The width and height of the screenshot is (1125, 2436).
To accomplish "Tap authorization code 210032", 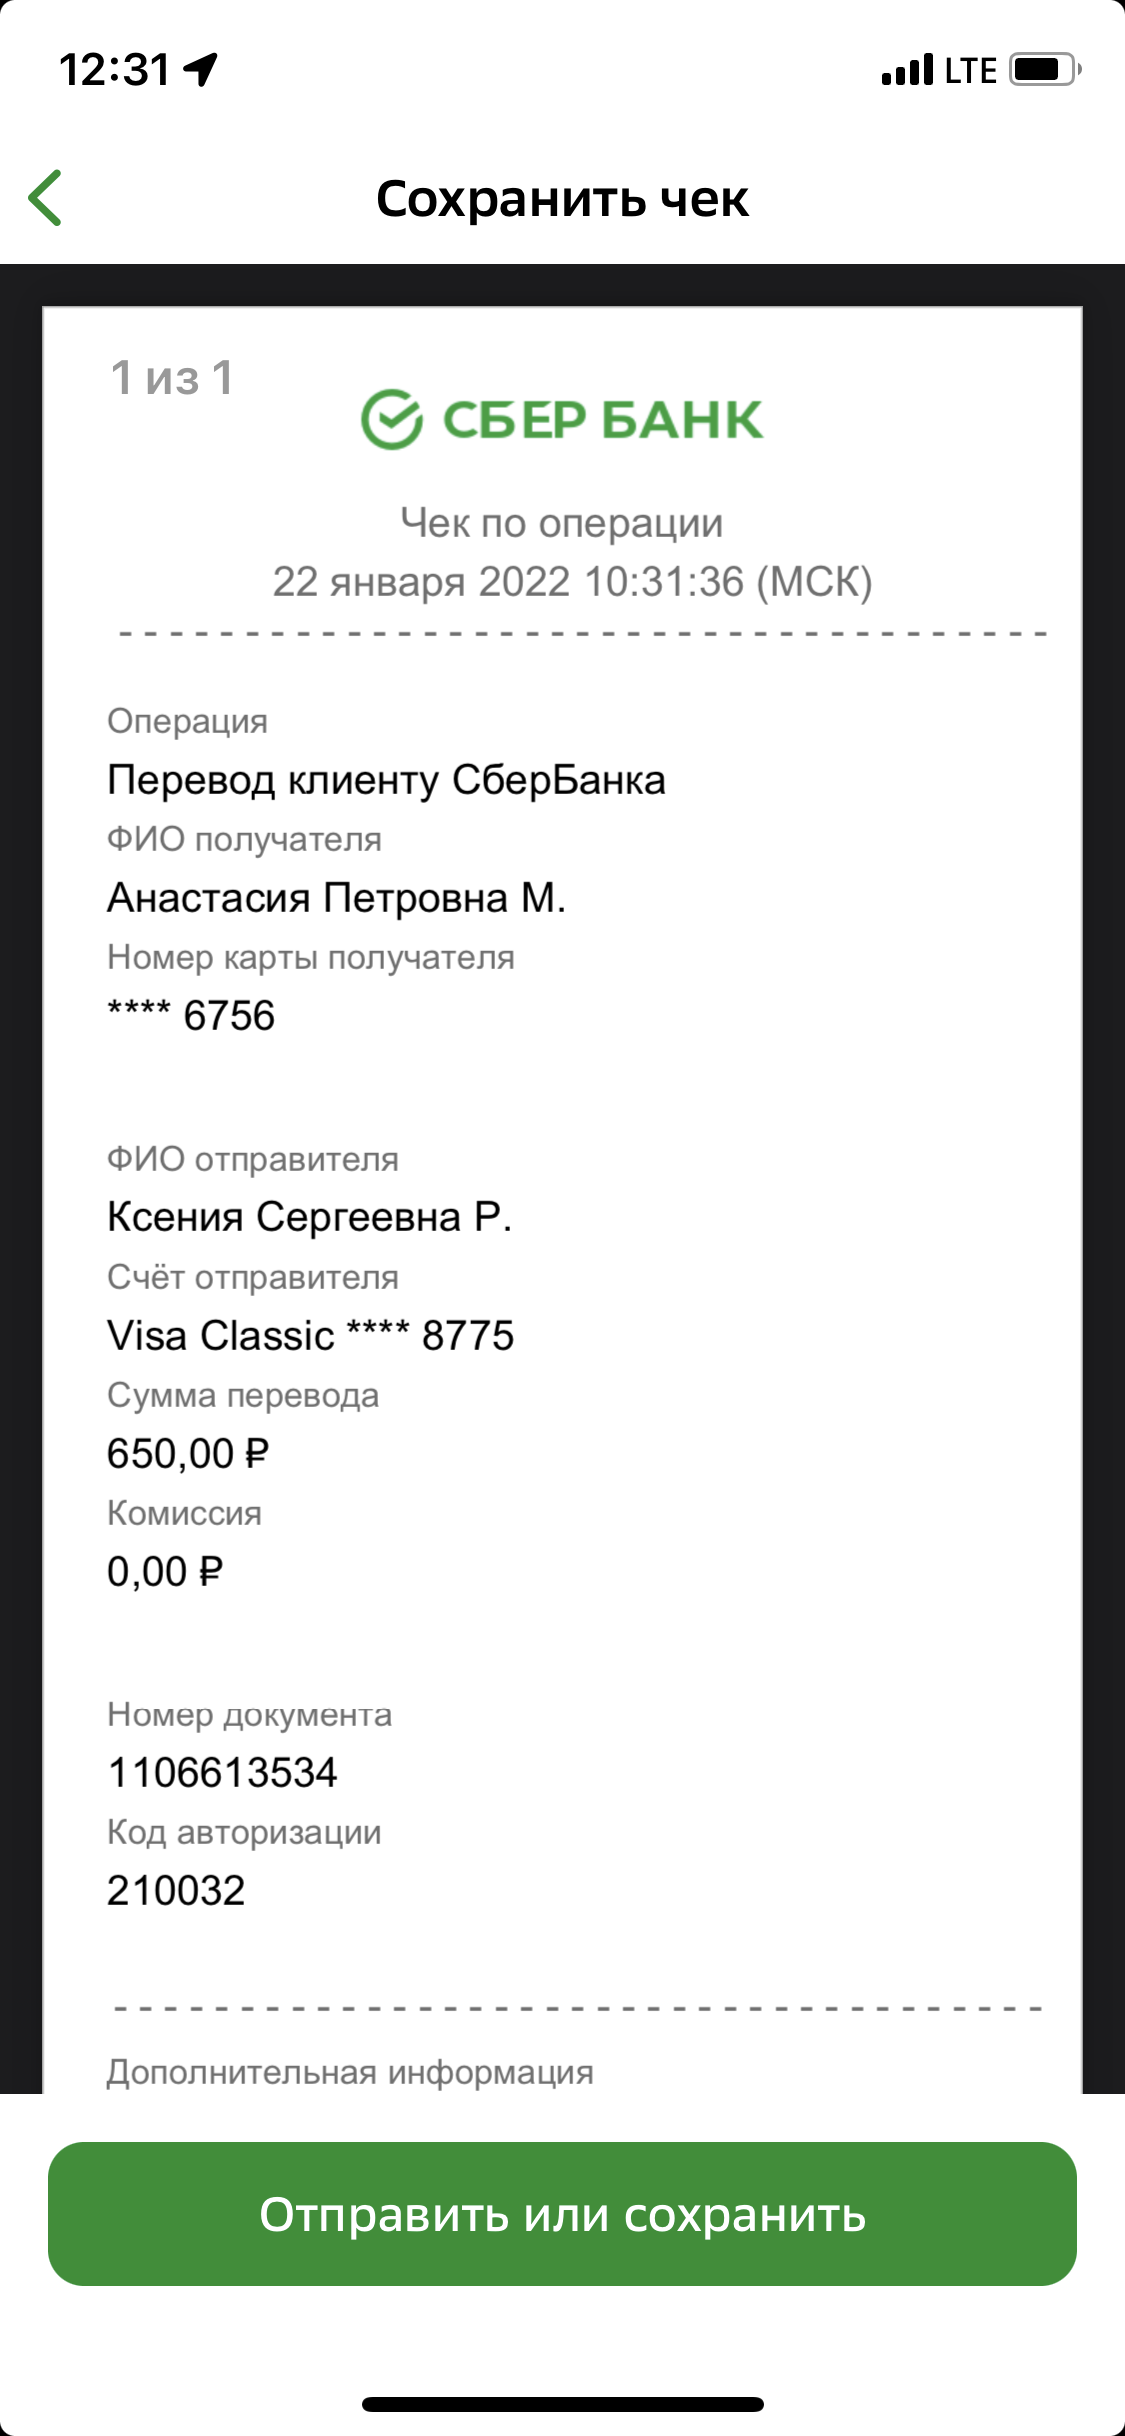I will click(176, 1891).
